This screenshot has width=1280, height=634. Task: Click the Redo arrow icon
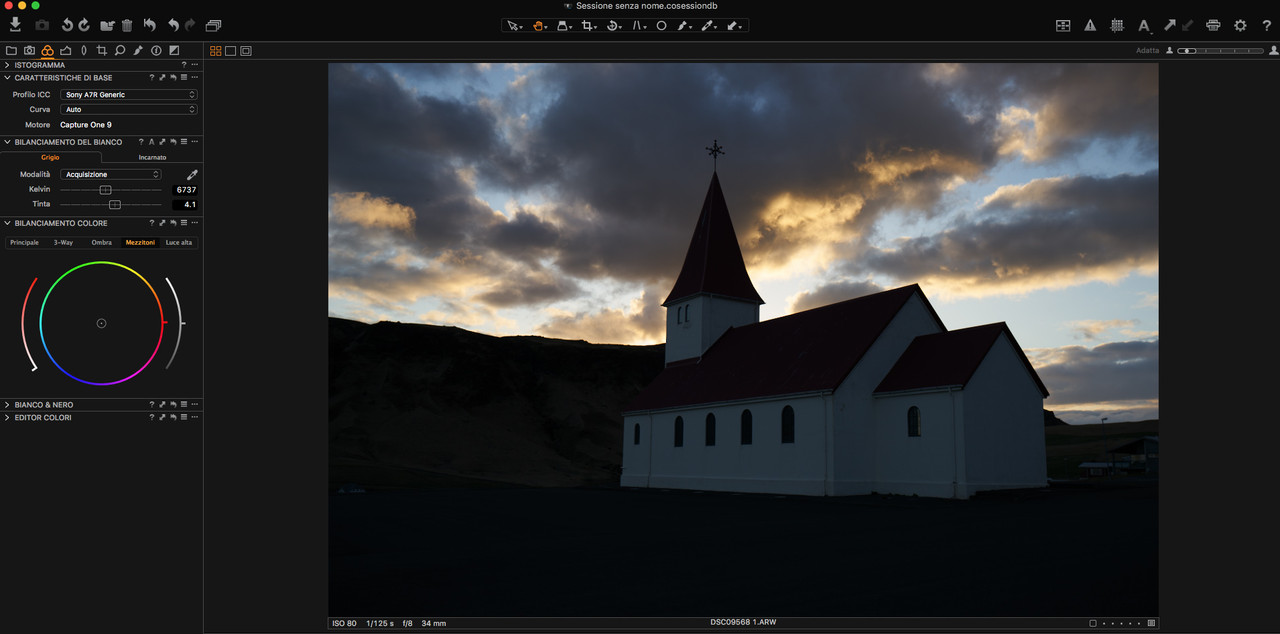tap(190, 25)
